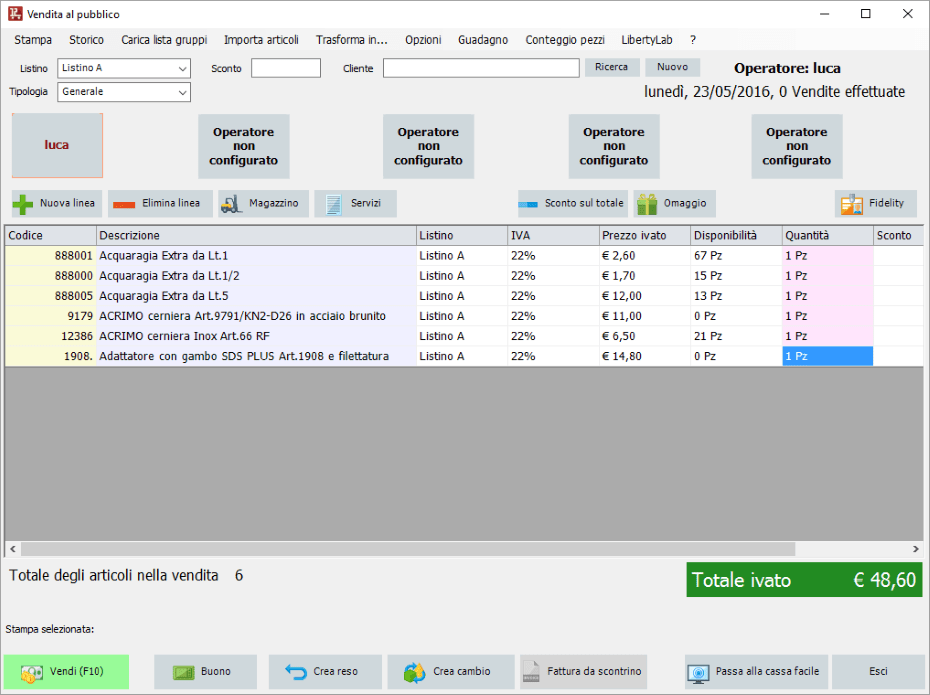Click the scroll left arrow of table
930x695 pixels.
pos(12,549)
